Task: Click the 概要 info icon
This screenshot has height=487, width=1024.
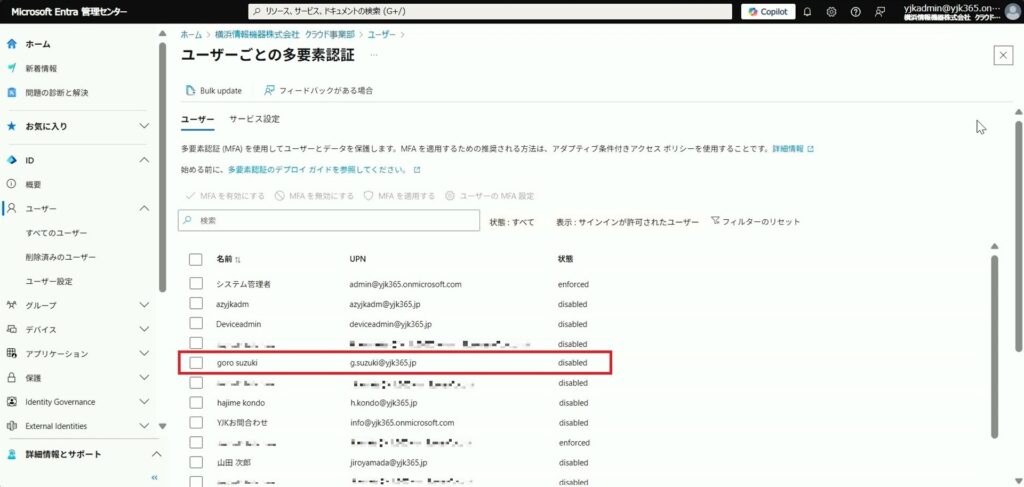Action: pyautogui.click(x=11, y=185)
